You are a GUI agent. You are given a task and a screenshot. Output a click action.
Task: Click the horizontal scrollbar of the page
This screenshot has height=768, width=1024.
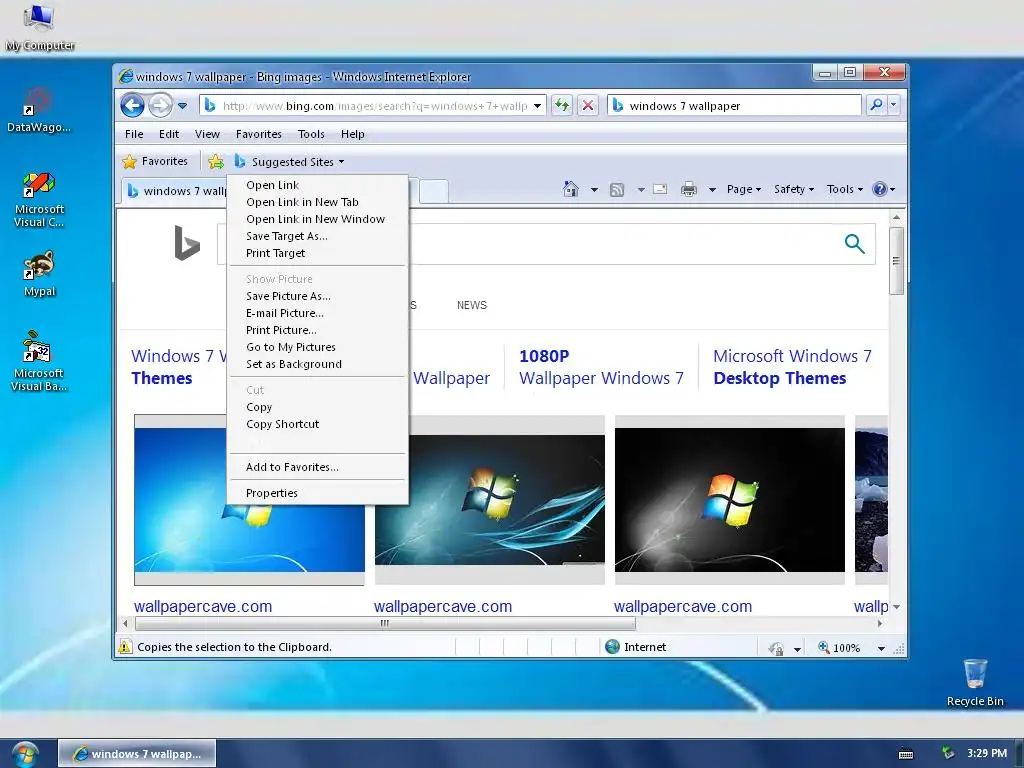click(385, 624)
